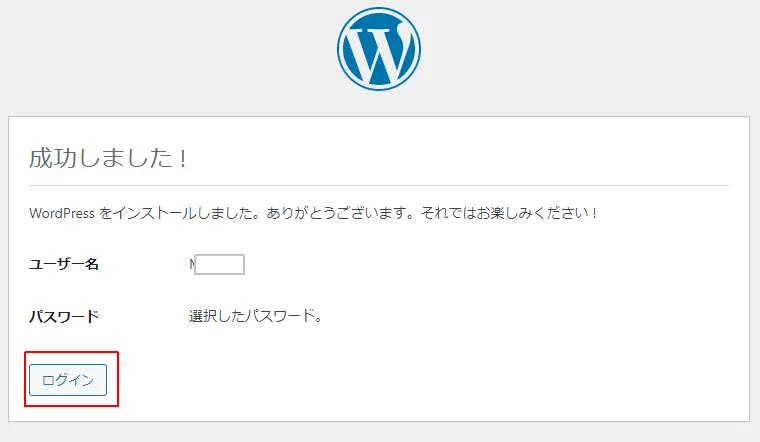Click the letter before the masked username

192,264
